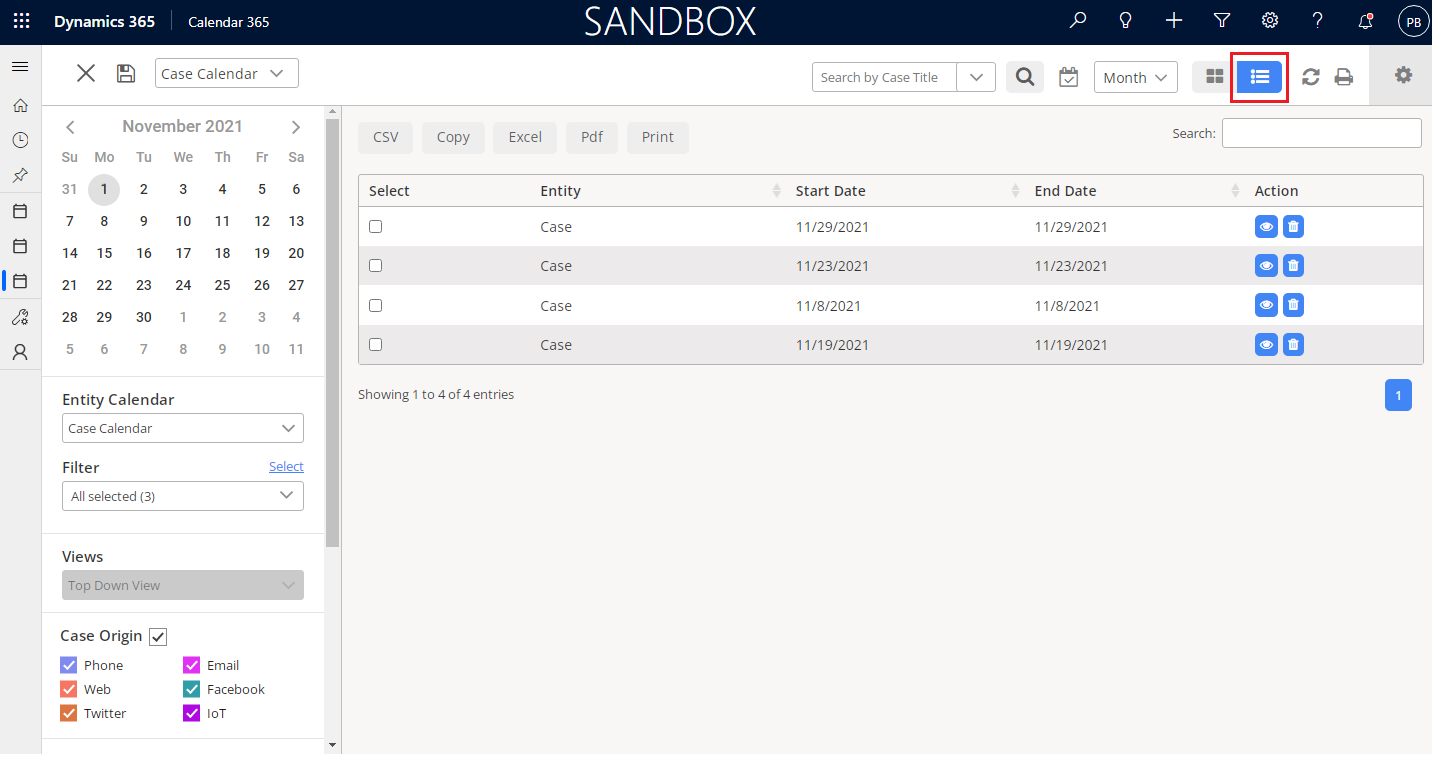Image resolution: width=1432 pixels, height=759 pixels.
Task: Click the Select link next to Filter
Action: click(286, 467)
